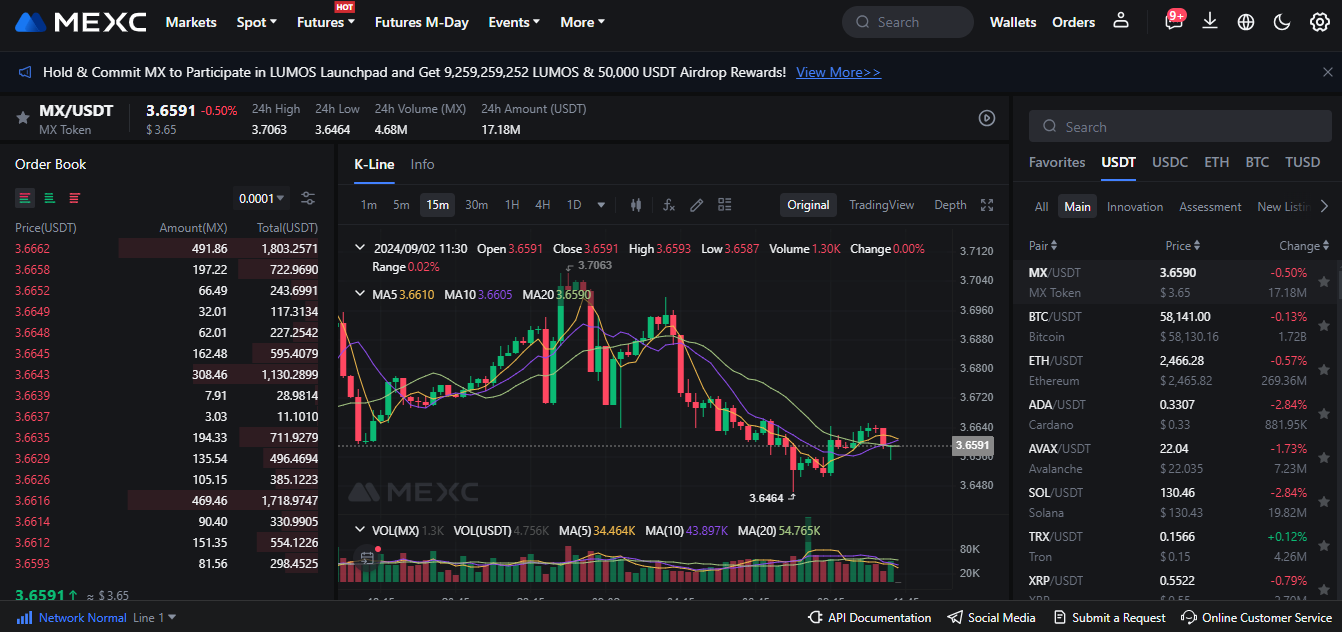1342x632 pixels.
Task: Open the Futures dropdown menu
Action: (326, 22)
